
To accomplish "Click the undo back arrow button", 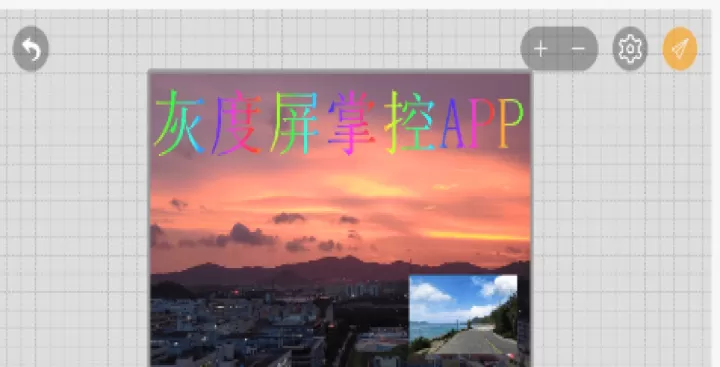I will coord(30,49).
